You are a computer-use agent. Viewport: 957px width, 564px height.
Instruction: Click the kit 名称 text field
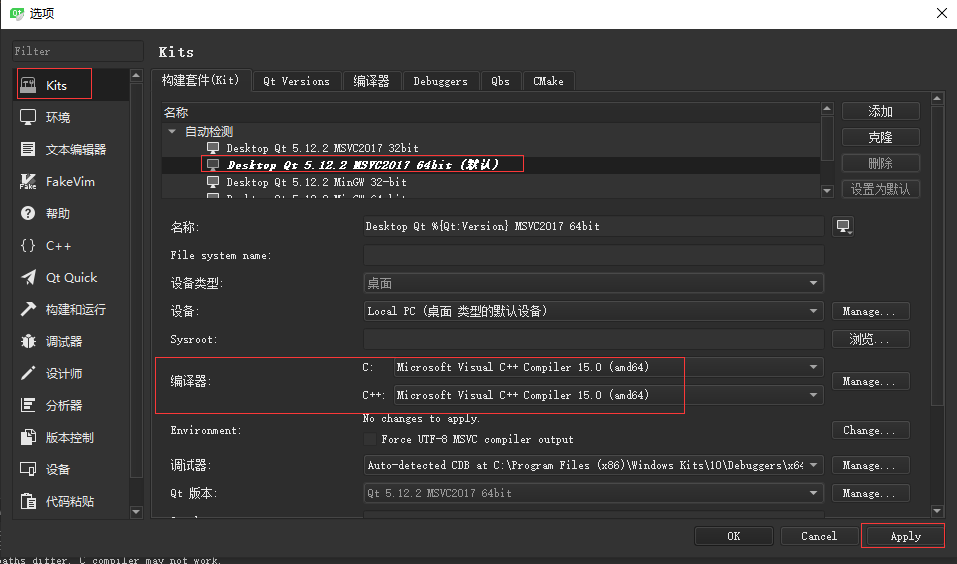(x=593, y=226)
